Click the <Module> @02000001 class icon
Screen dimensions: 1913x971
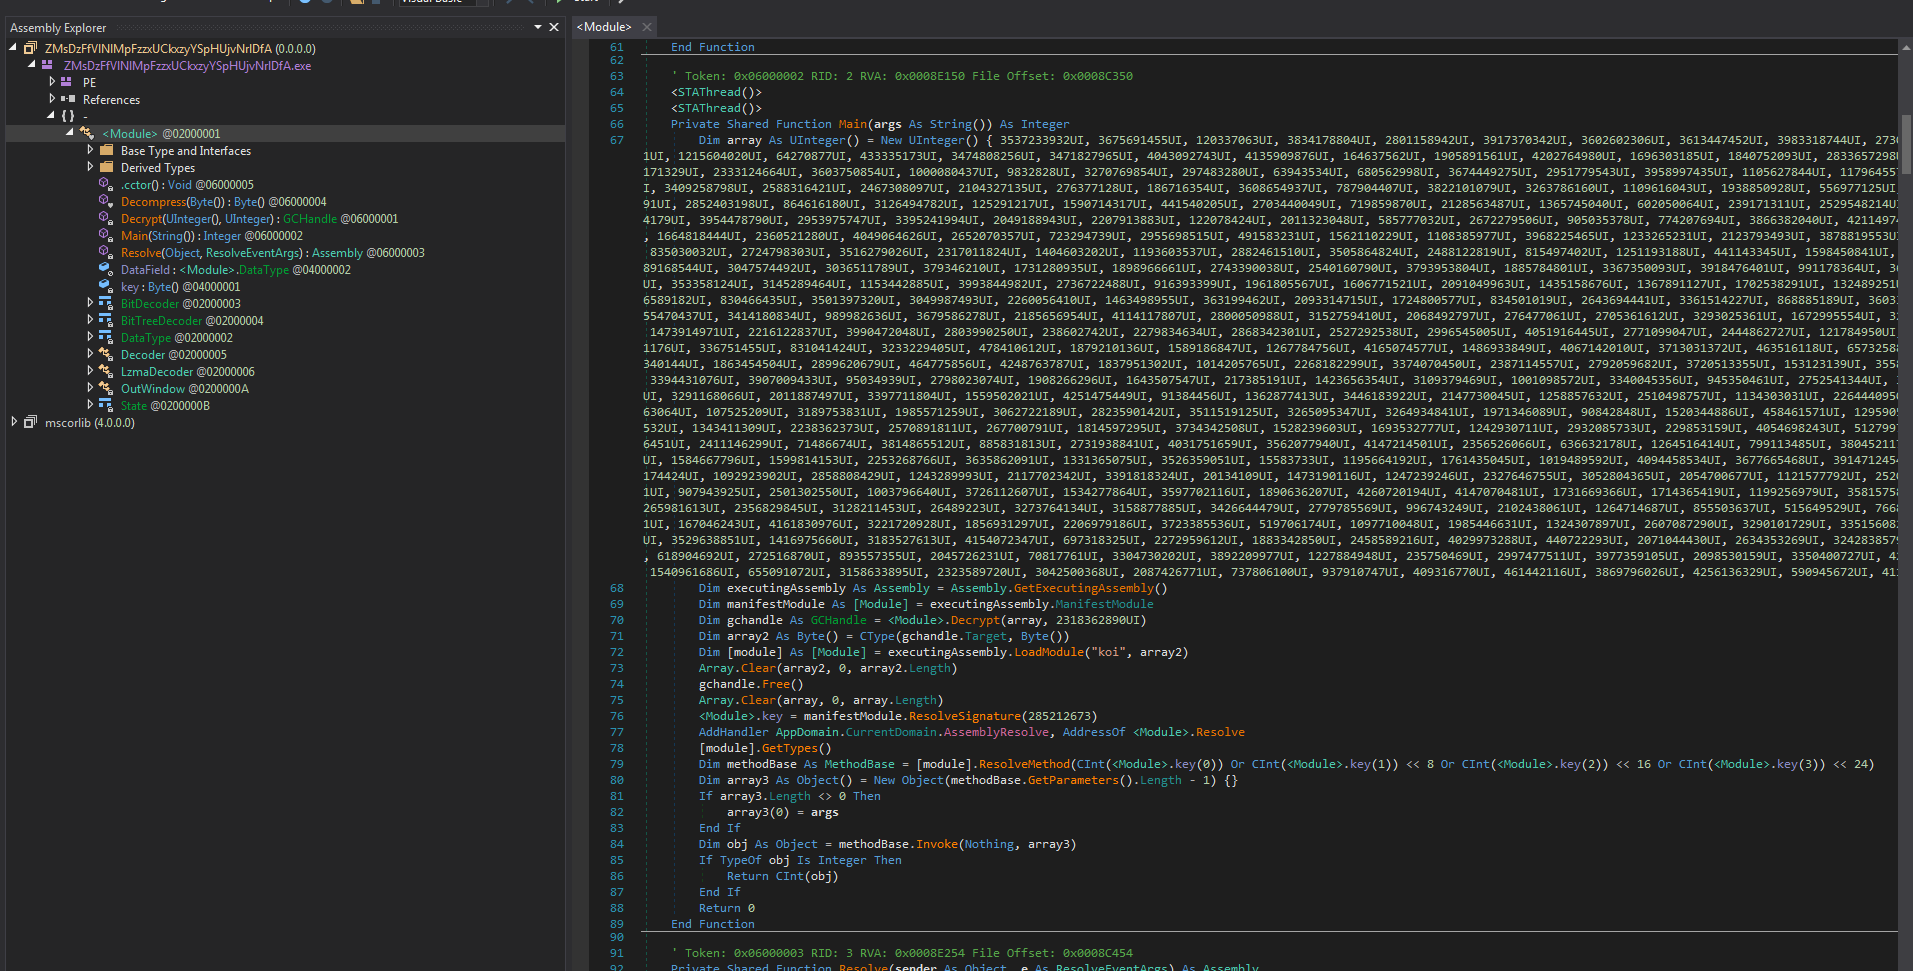click(x=87, y=133)
